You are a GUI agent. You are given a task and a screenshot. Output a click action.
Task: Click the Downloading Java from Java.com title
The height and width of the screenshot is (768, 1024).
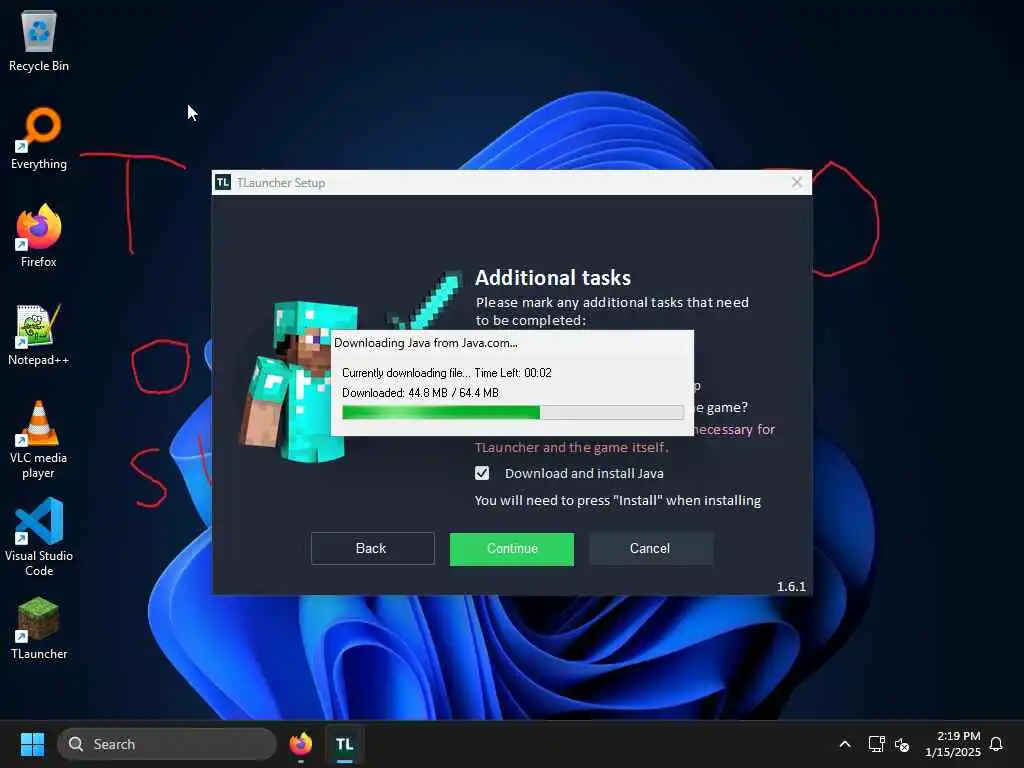[x=426, y=343]
